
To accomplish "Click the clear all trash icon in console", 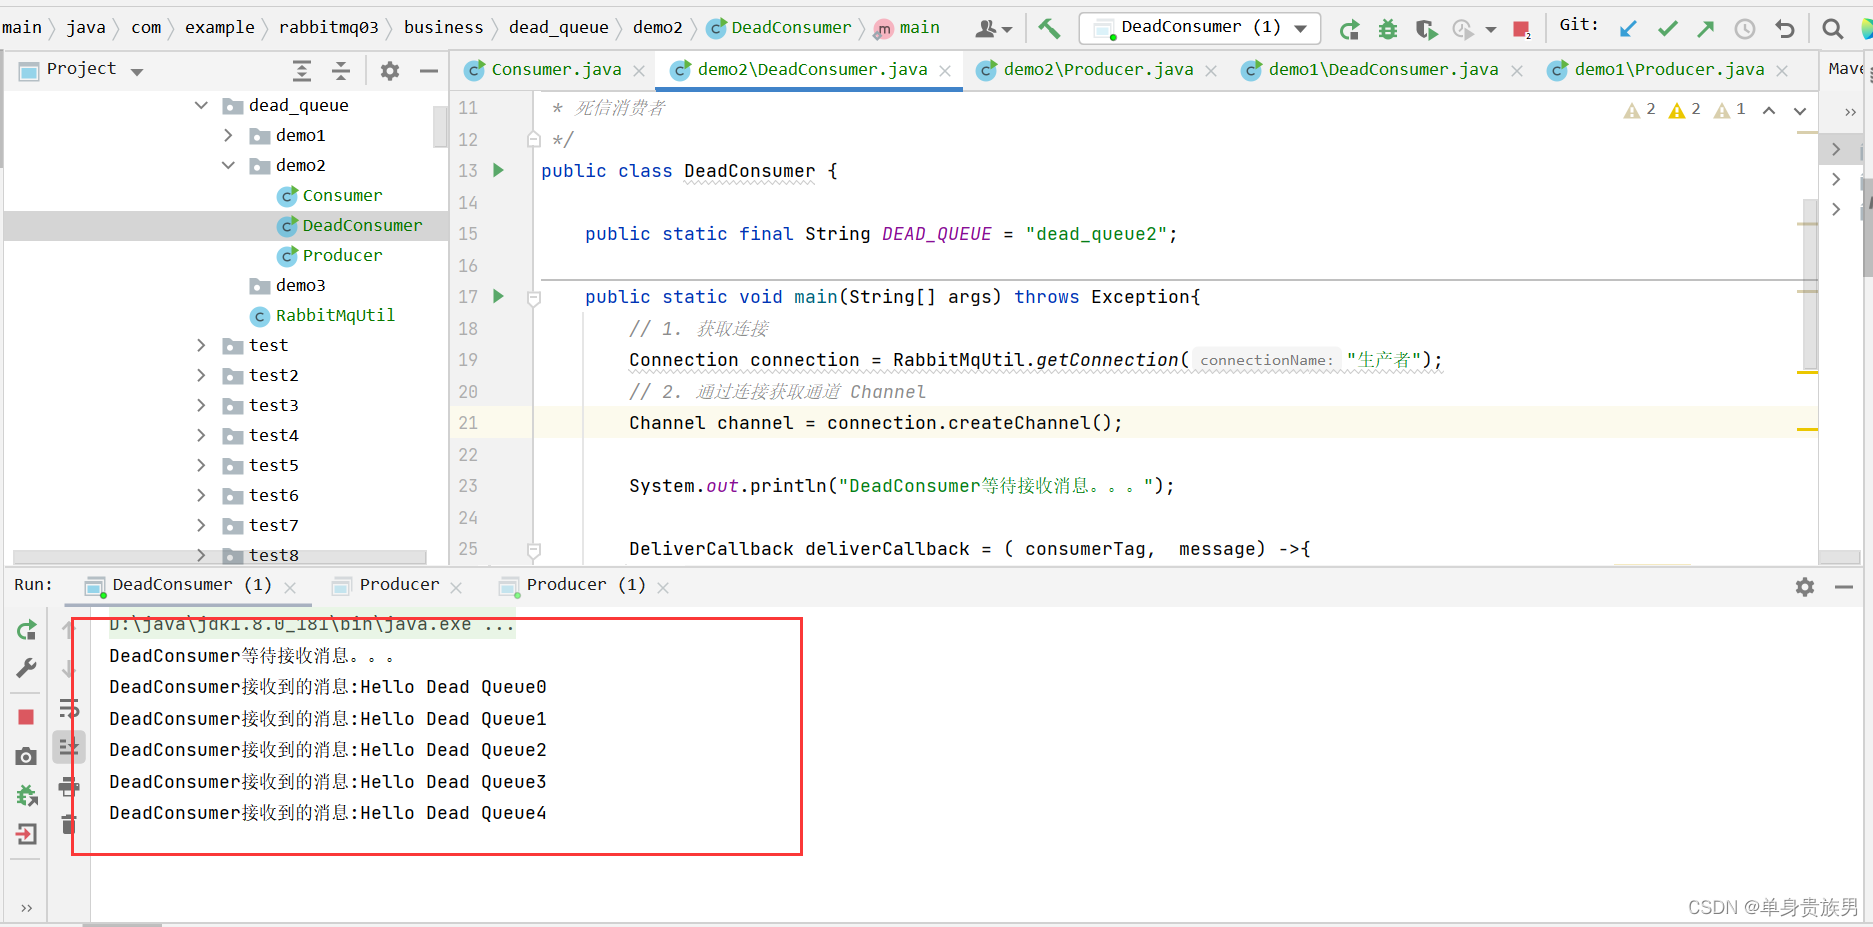I will tap(69, 824).
